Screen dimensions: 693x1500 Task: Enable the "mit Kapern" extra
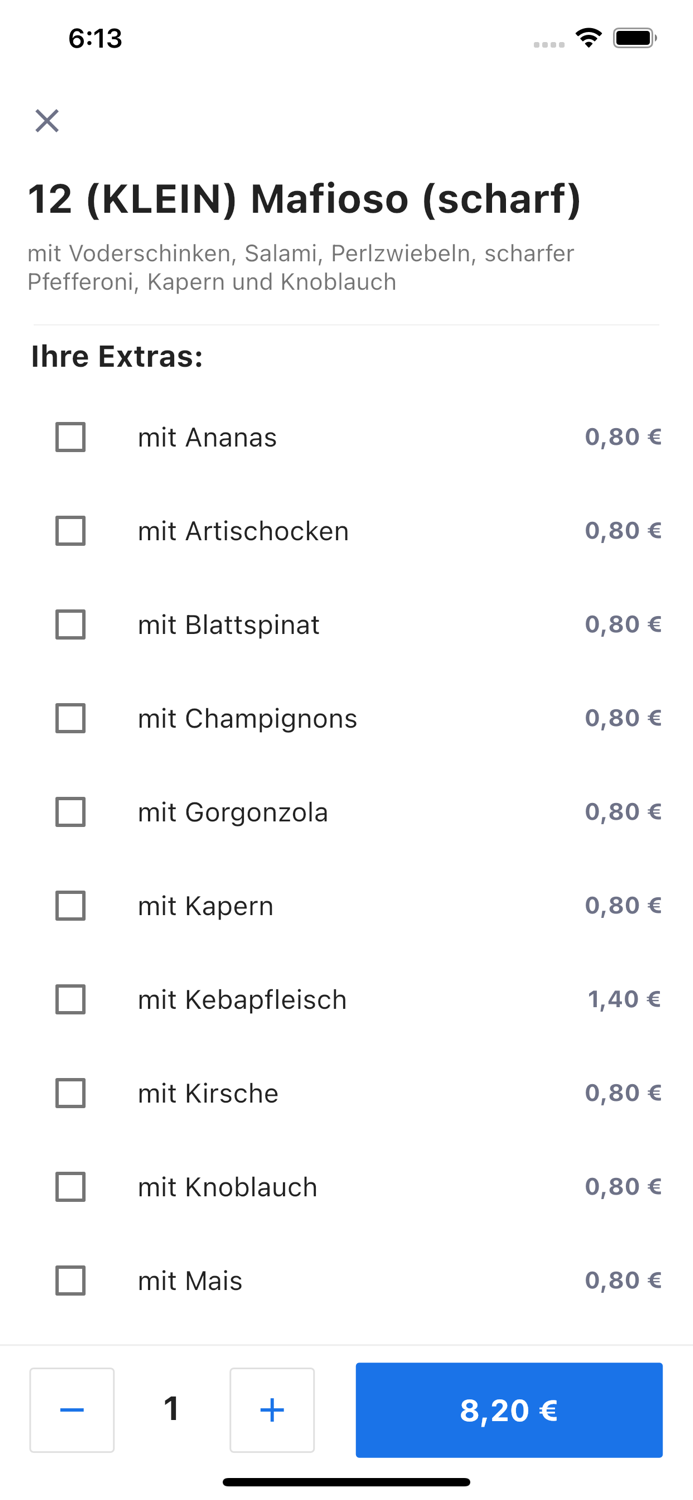point(70,905)
